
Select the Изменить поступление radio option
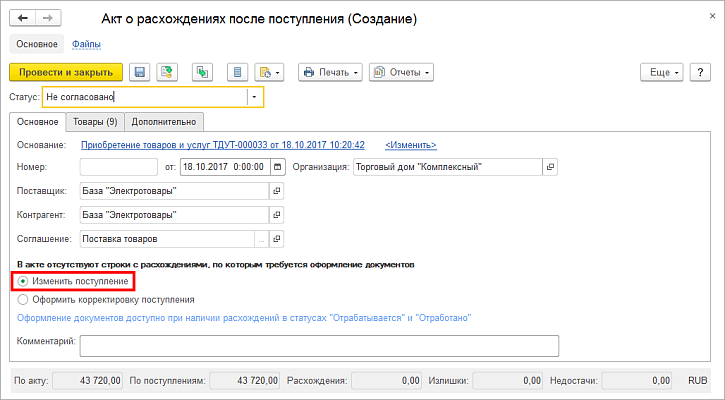pyautogui.click(x=23, y=282)
